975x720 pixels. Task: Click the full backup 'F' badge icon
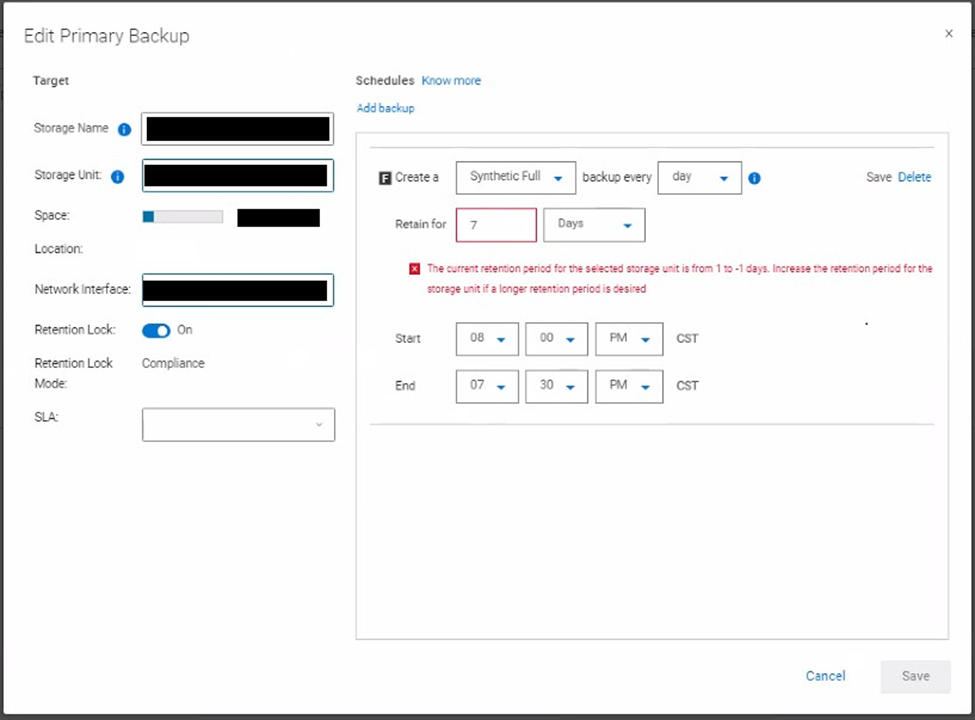point(385,177)
